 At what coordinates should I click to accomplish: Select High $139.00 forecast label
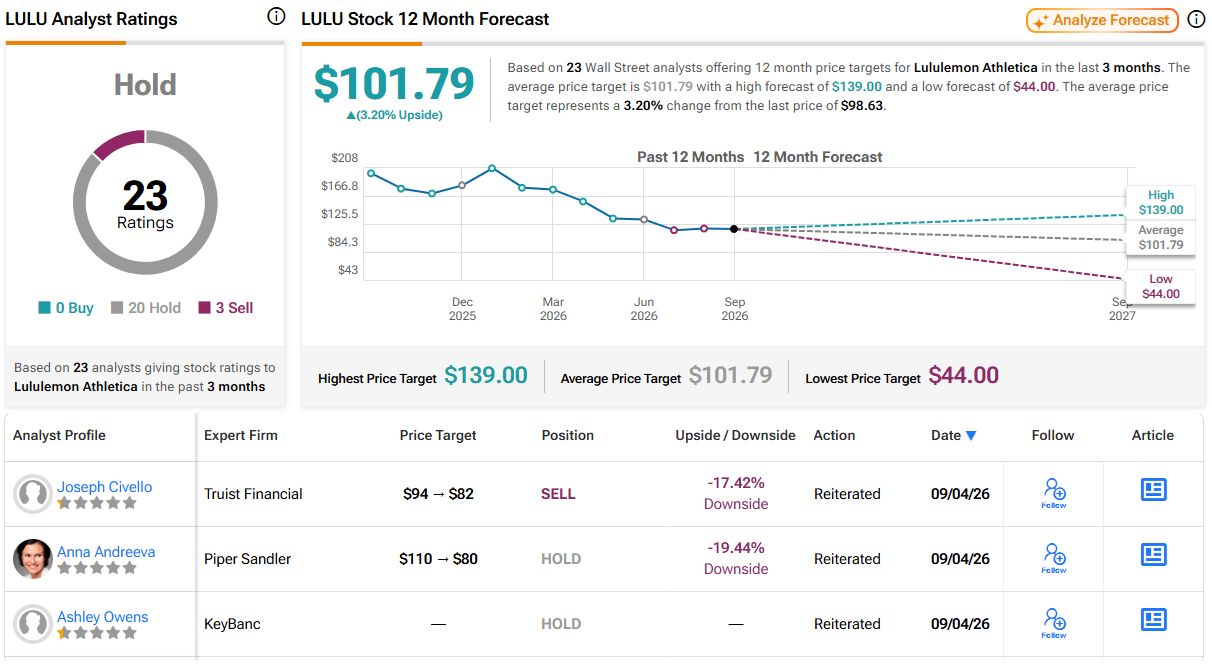pos(1160,203)
